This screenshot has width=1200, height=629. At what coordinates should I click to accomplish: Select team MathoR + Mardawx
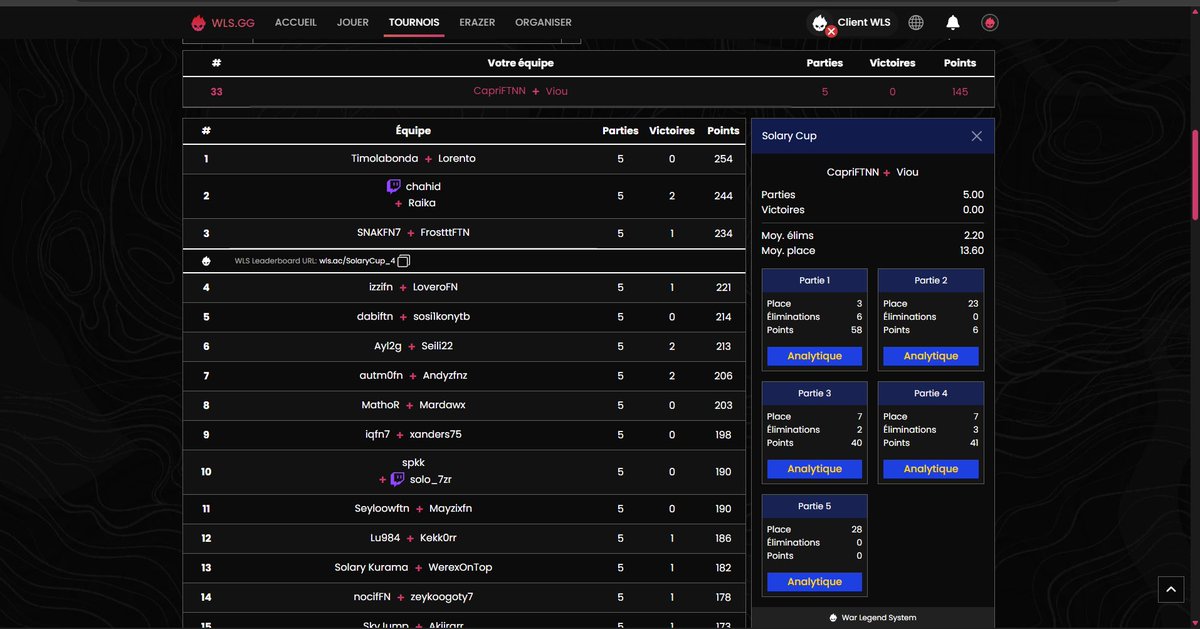tap(464, 405)
